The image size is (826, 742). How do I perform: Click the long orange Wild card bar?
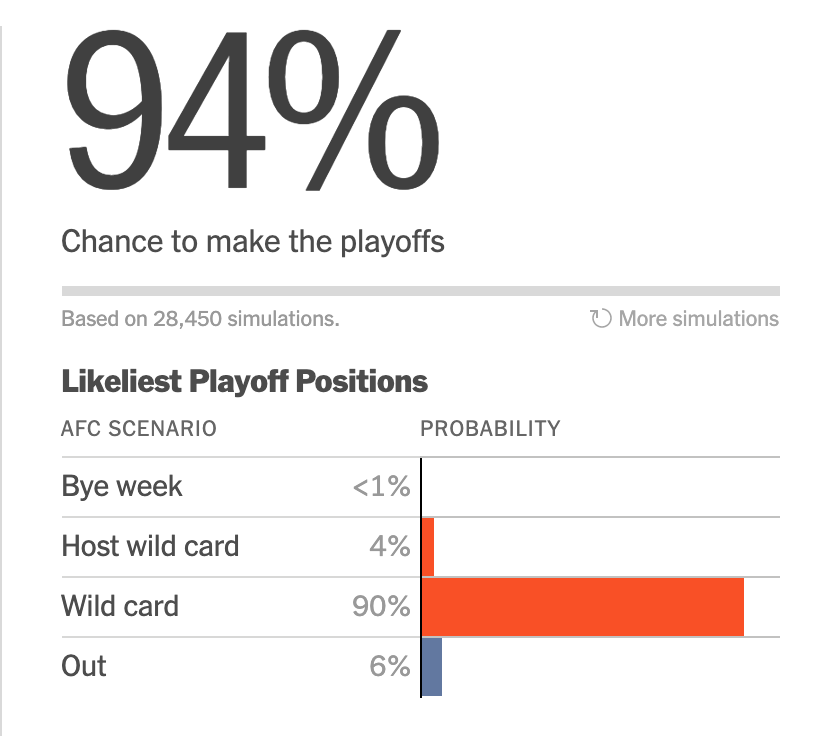coord(583,606)
